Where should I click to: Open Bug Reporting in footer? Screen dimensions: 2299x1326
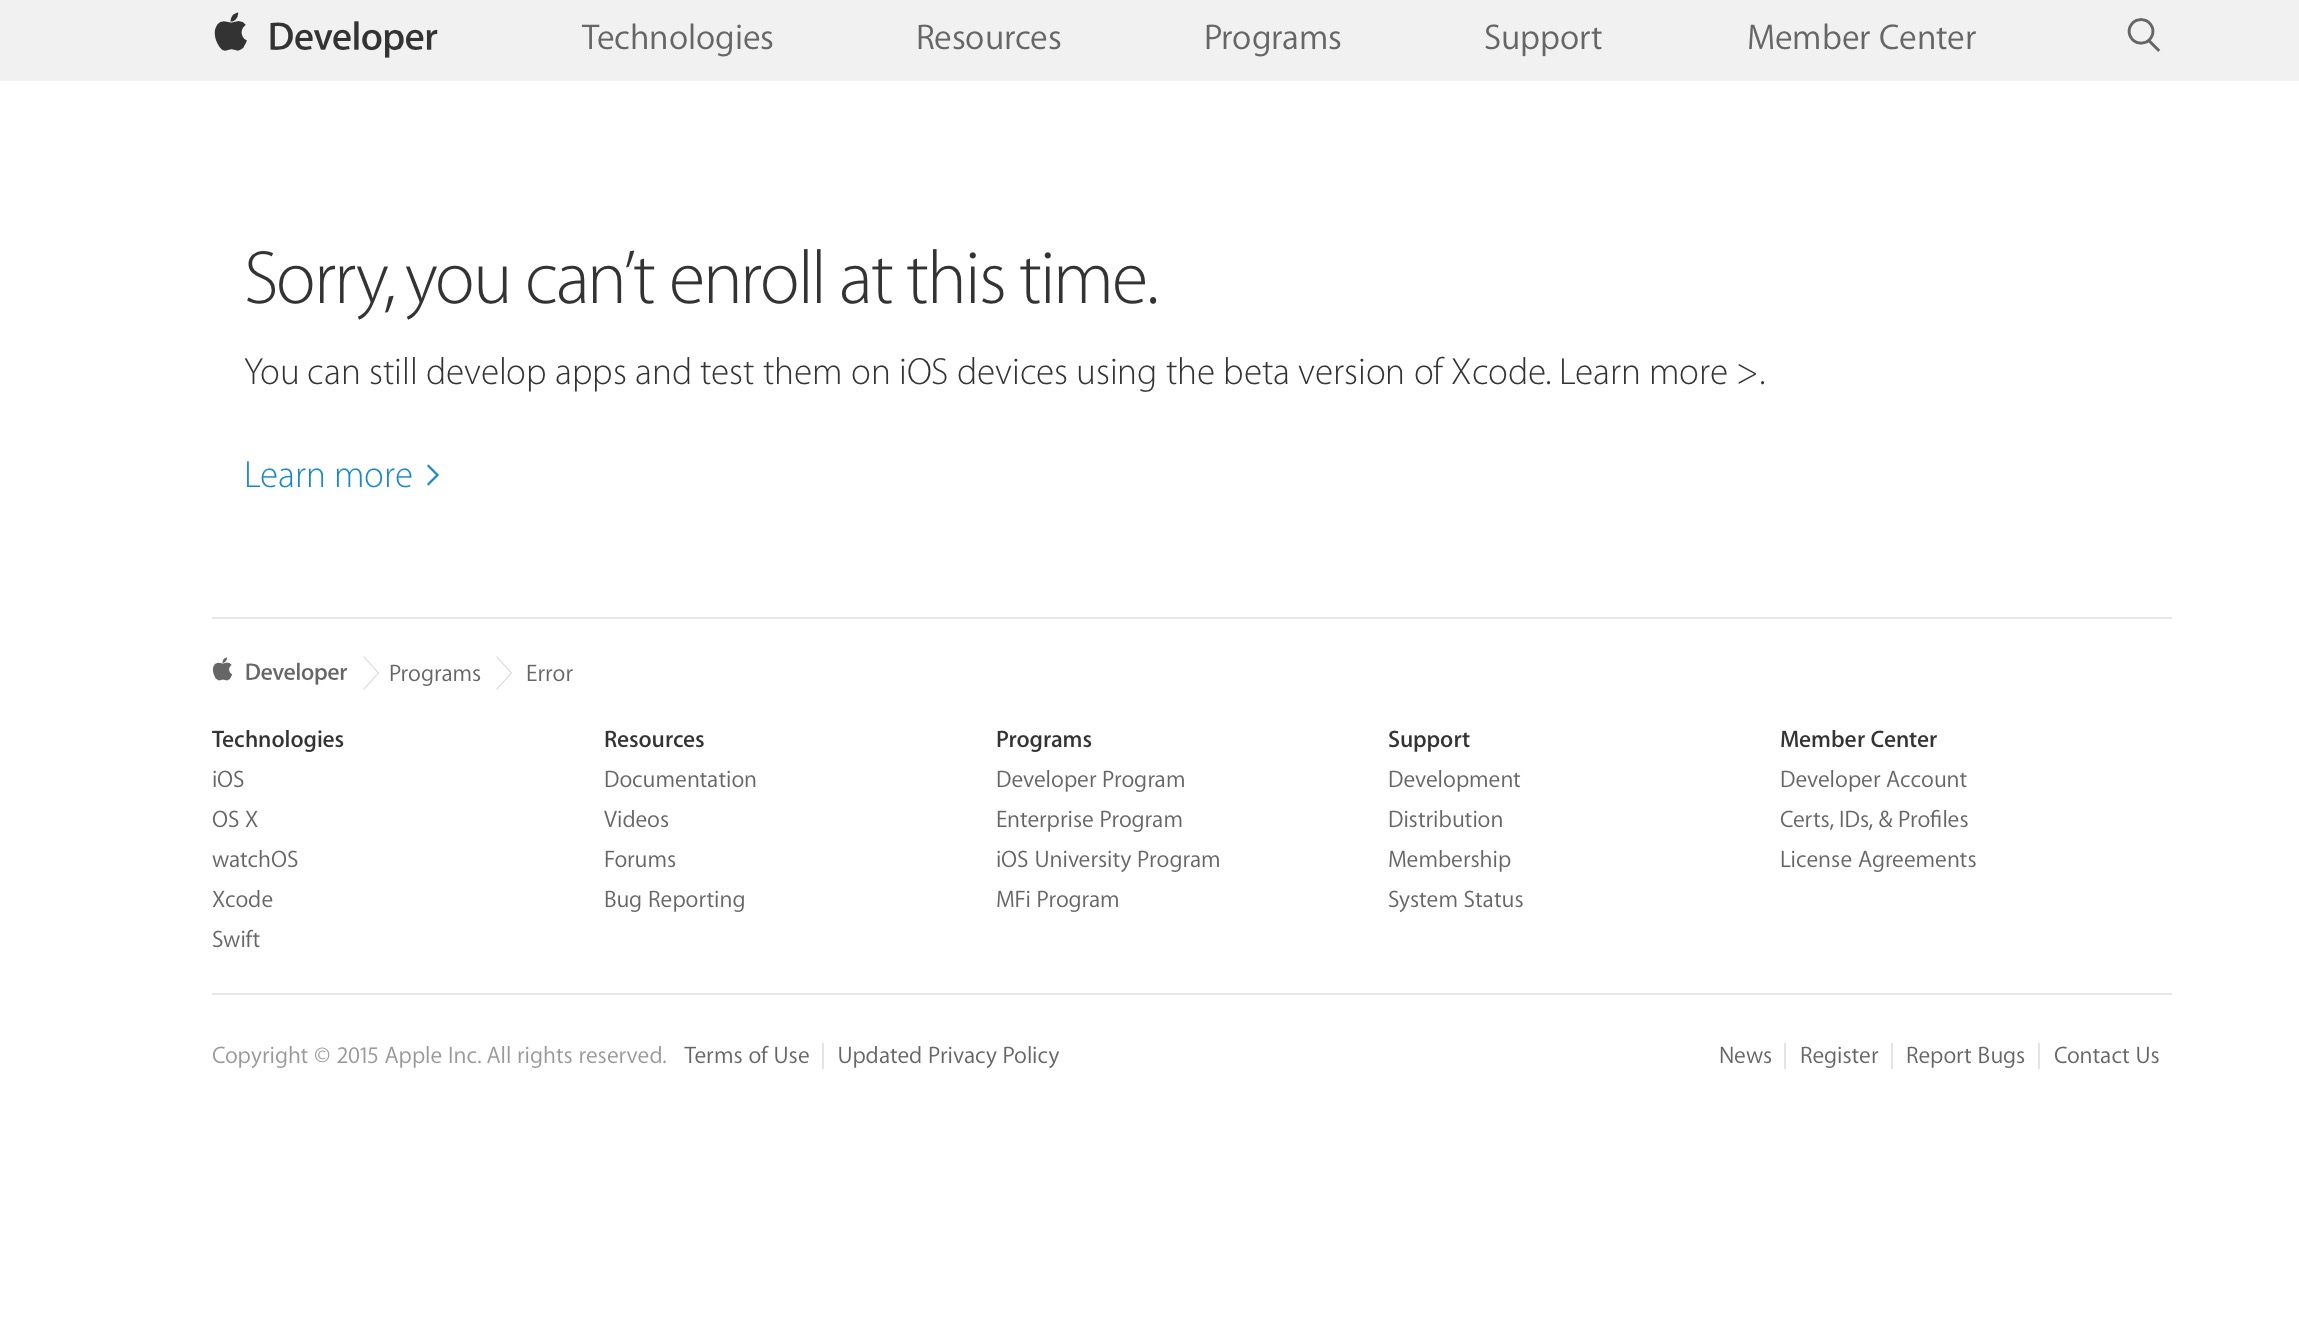674,899
